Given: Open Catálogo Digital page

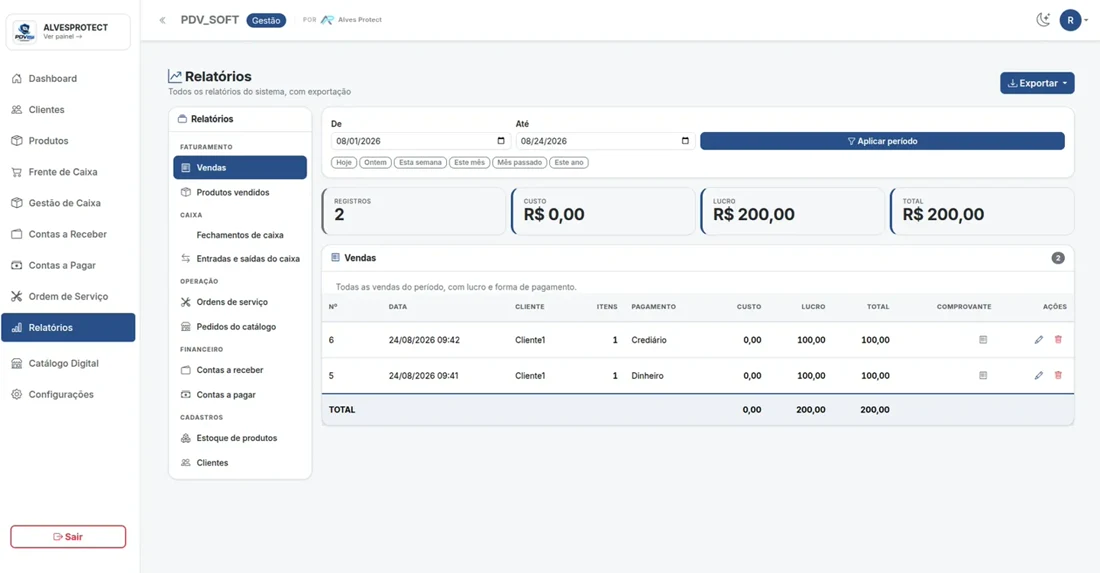Looking at the screenshot, I should 68,363.
